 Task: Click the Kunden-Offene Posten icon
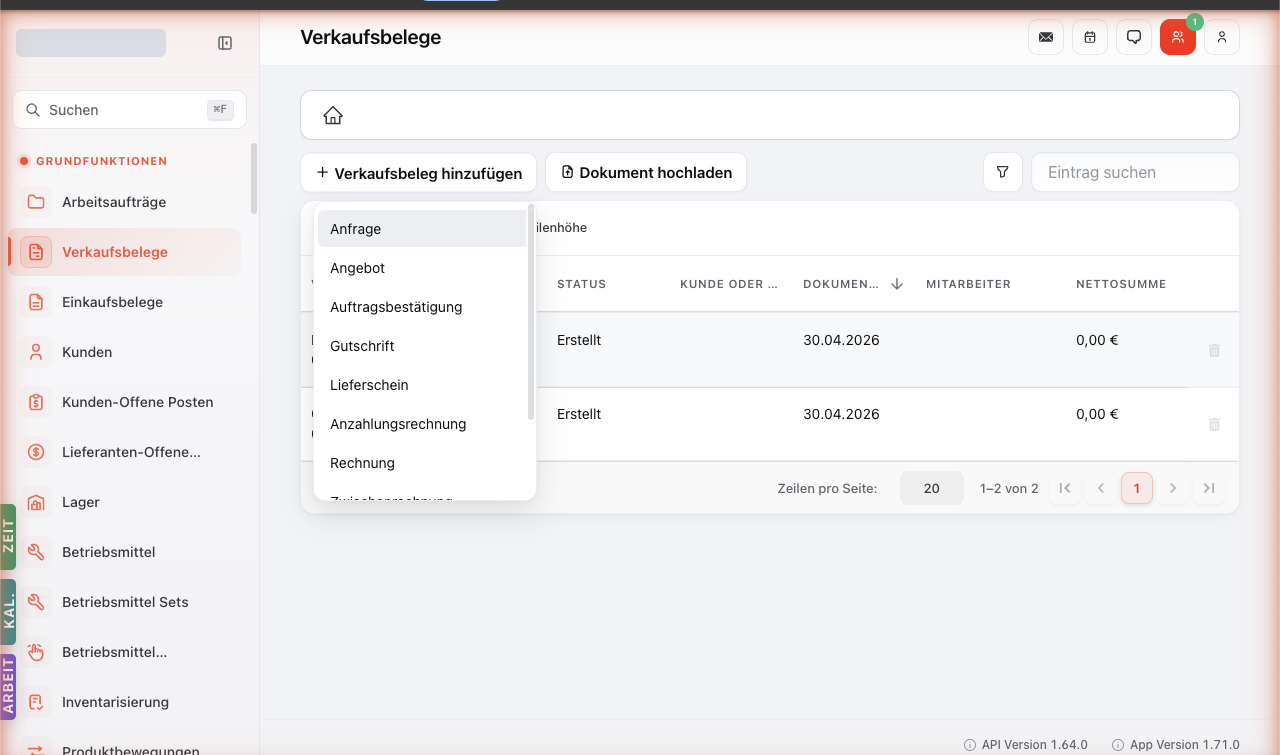(36, 402)
